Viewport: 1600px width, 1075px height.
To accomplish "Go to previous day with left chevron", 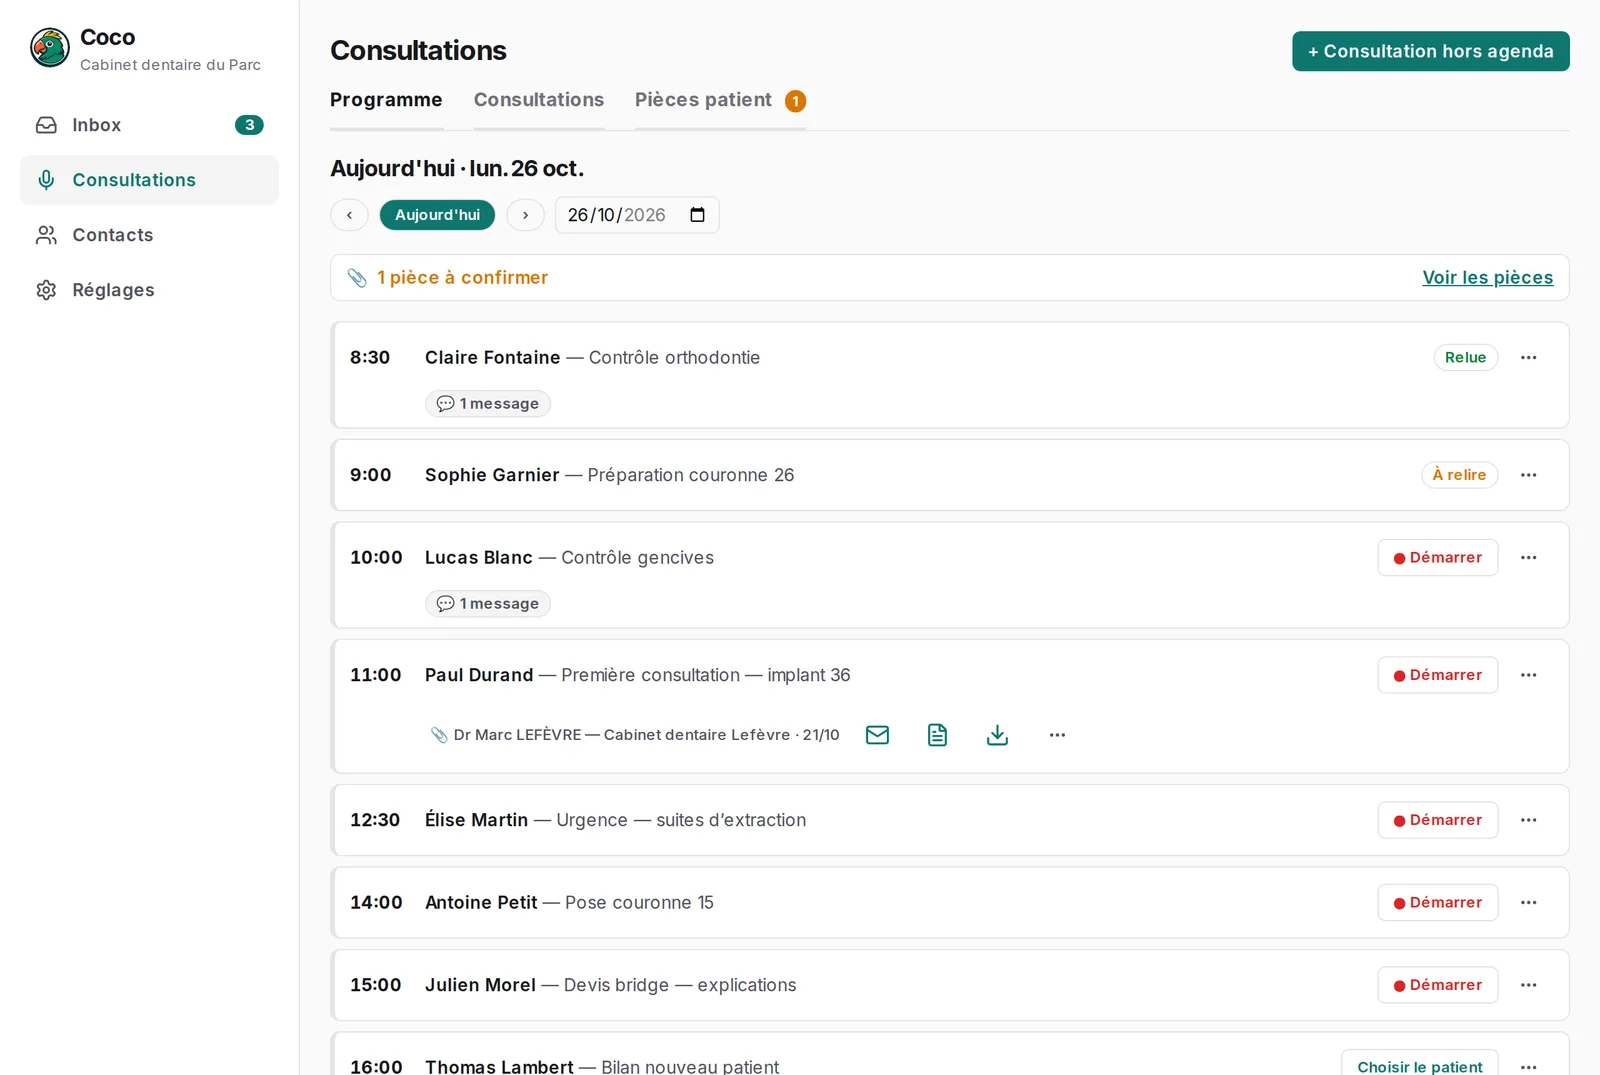I will [x=349, y=215].
